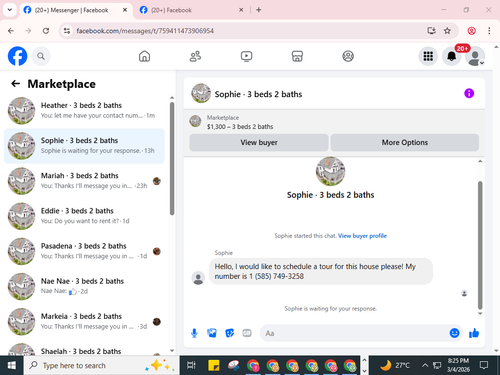Open the Heather 3 beds 2 baths conversation
The image size is (500, 375).
[x=84, y=111]
